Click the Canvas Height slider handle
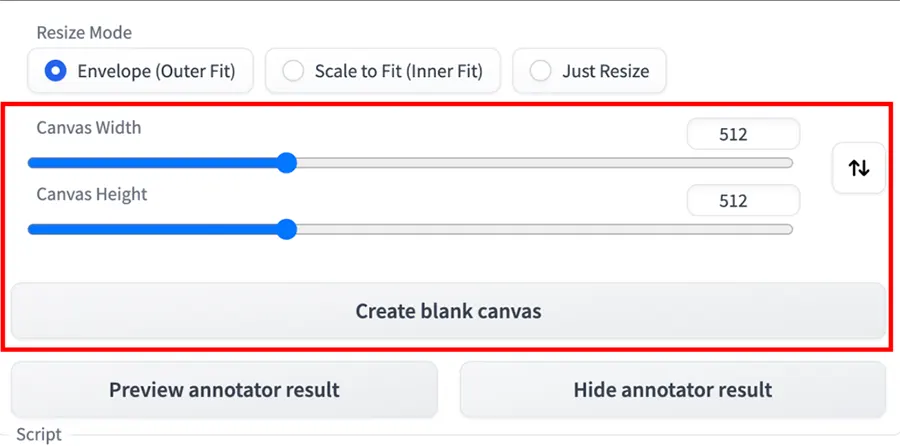 [287, 230]
